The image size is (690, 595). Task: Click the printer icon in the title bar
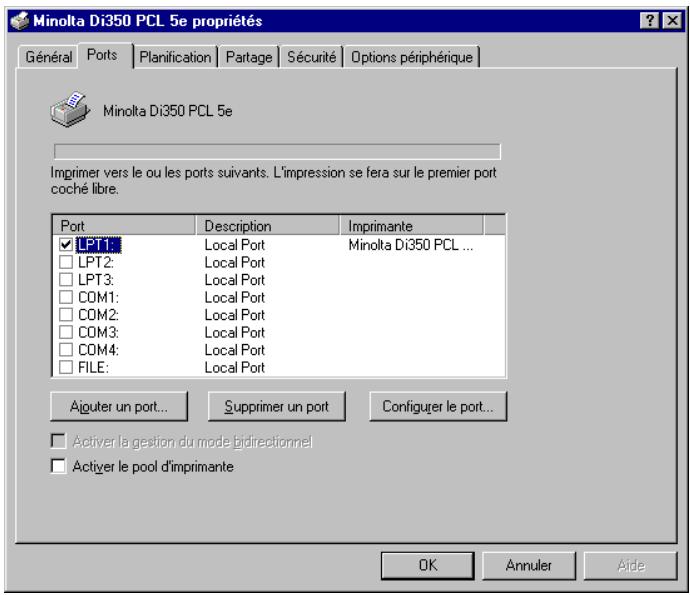click(x=19, y=21)
